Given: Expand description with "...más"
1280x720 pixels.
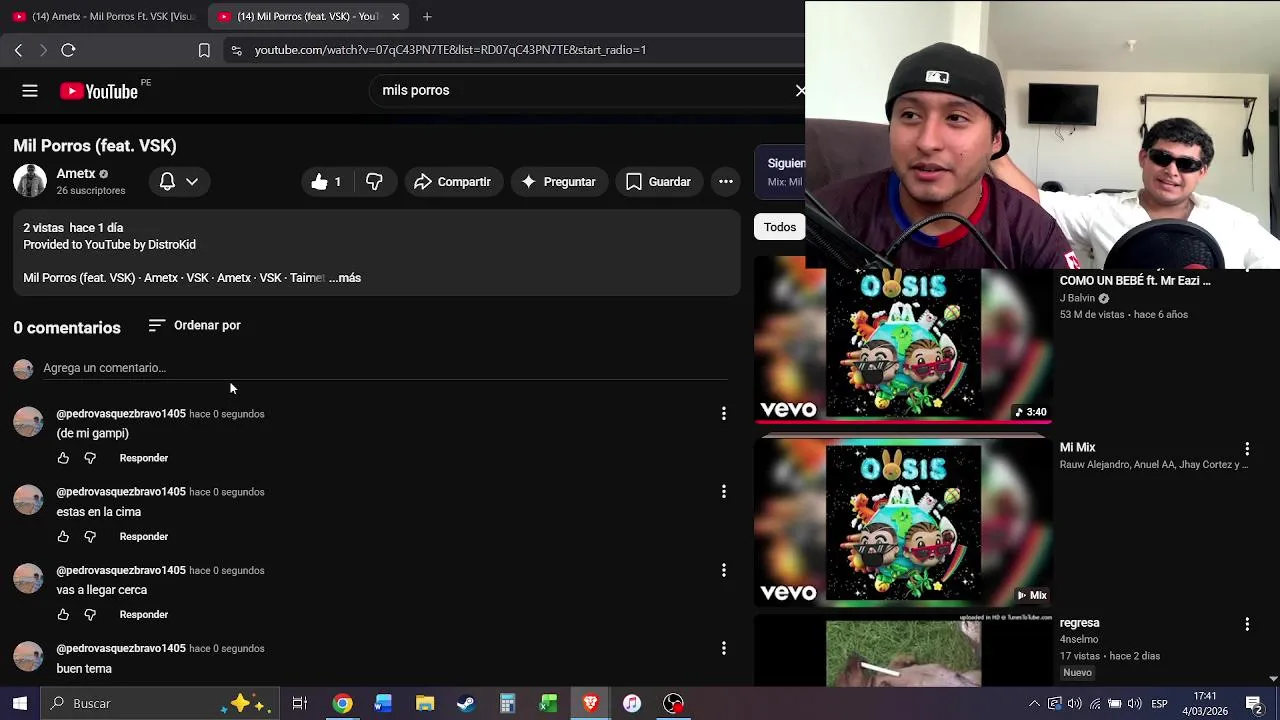Looking at the screenshot, I should (x=345, y=278).
